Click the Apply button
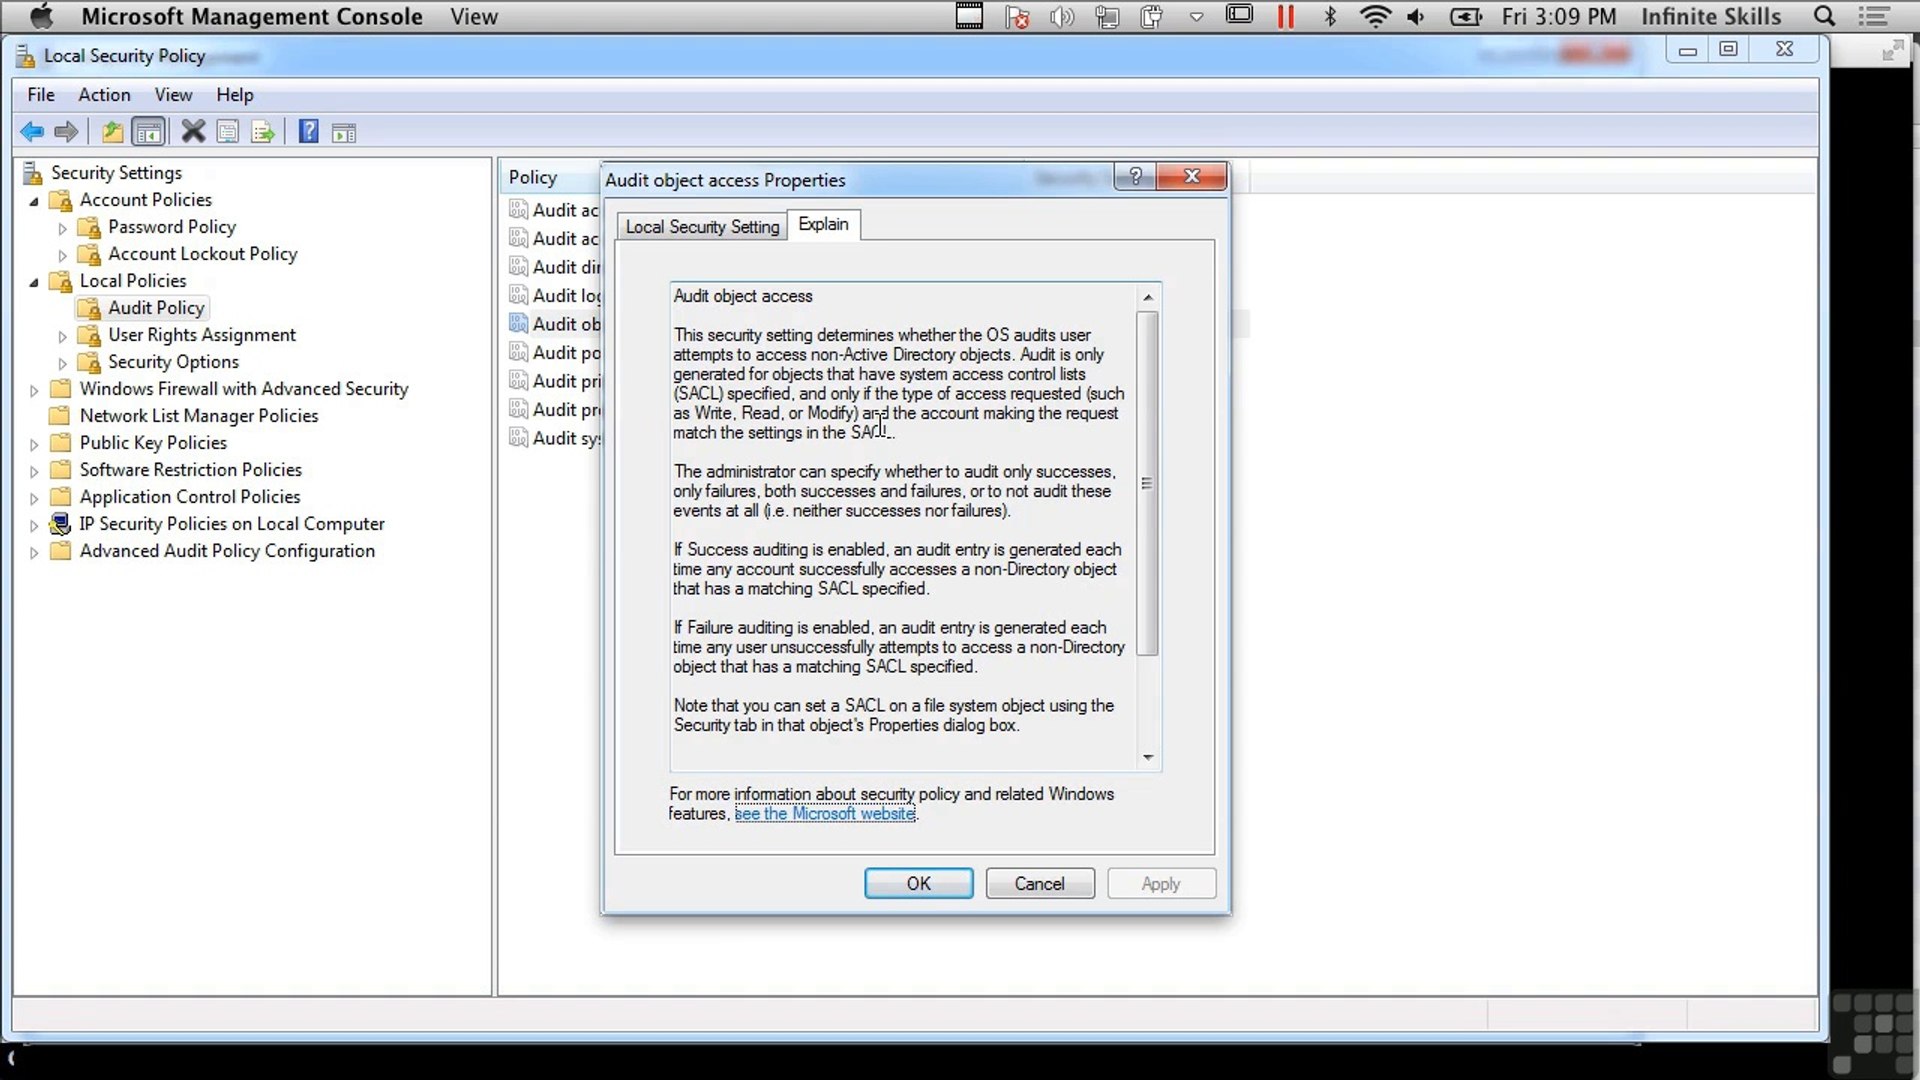Screen dimensions: 1920x1080 pos(1161,884)
